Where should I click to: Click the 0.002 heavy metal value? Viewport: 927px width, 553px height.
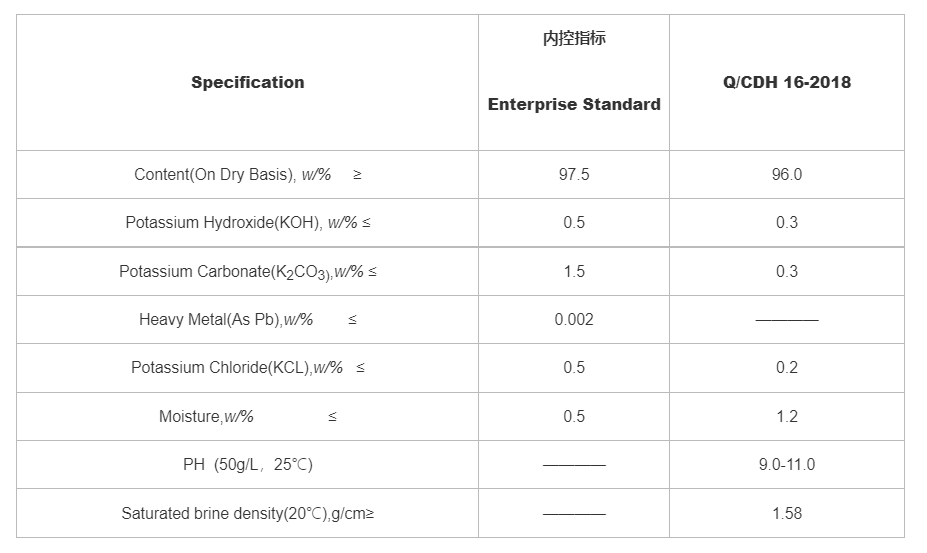[573, 319]
